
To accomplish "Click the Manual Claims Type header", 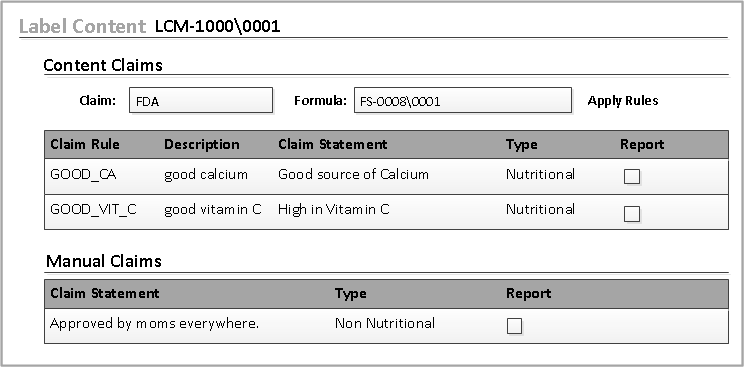I will pyautogui.click(x=351, y=294).
